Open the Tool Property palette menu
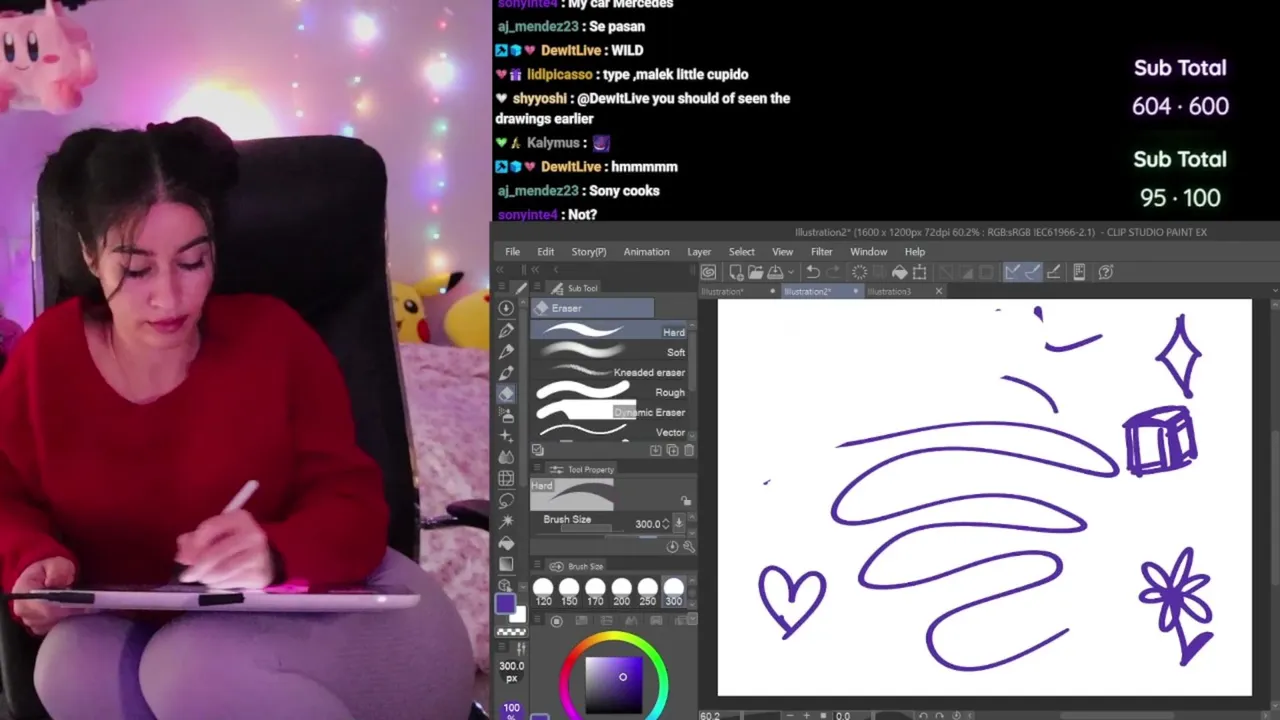This screenshot has height=720, width=1280. (x=537, y=468)
